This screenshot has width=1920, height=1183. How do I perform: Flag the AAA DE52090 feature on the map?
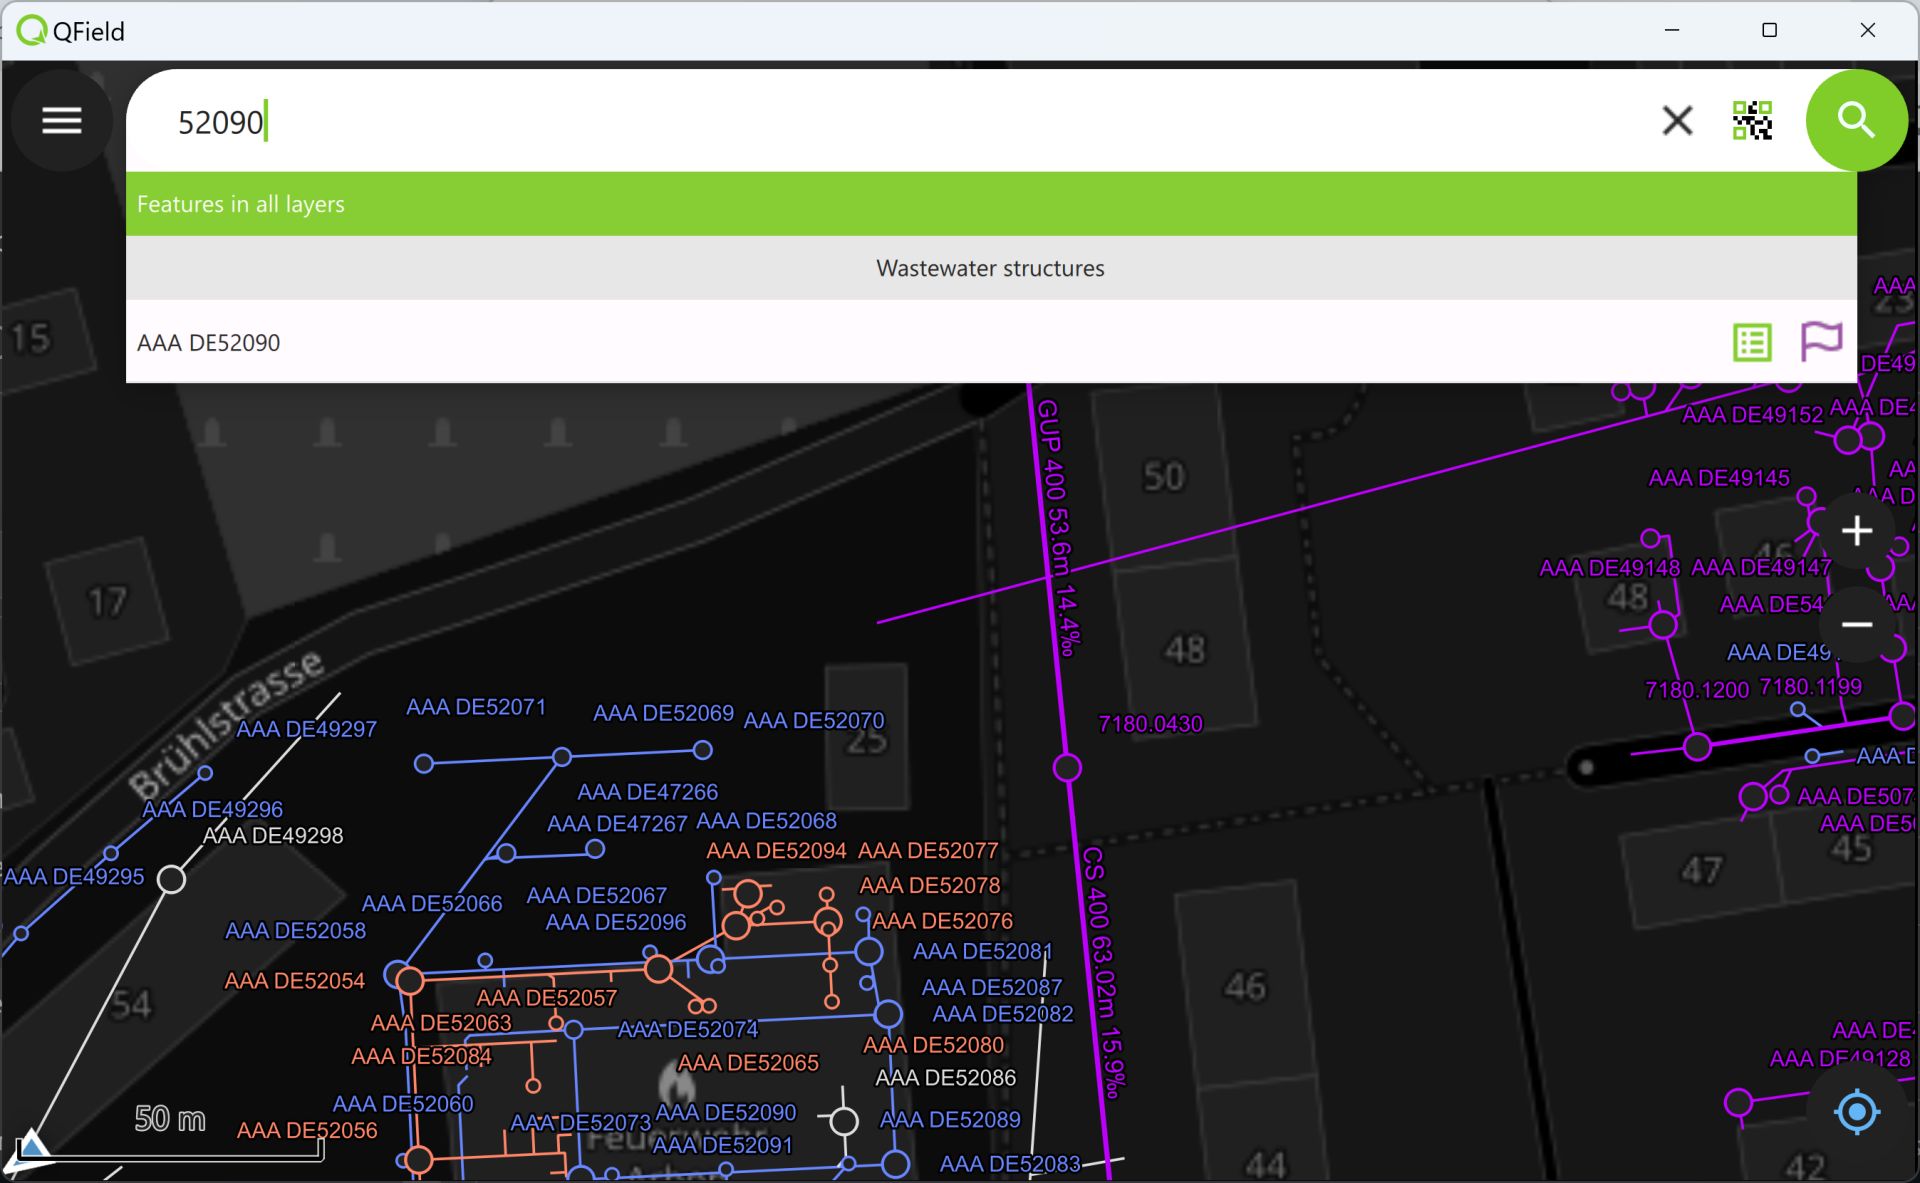(x=1822, y=342)
